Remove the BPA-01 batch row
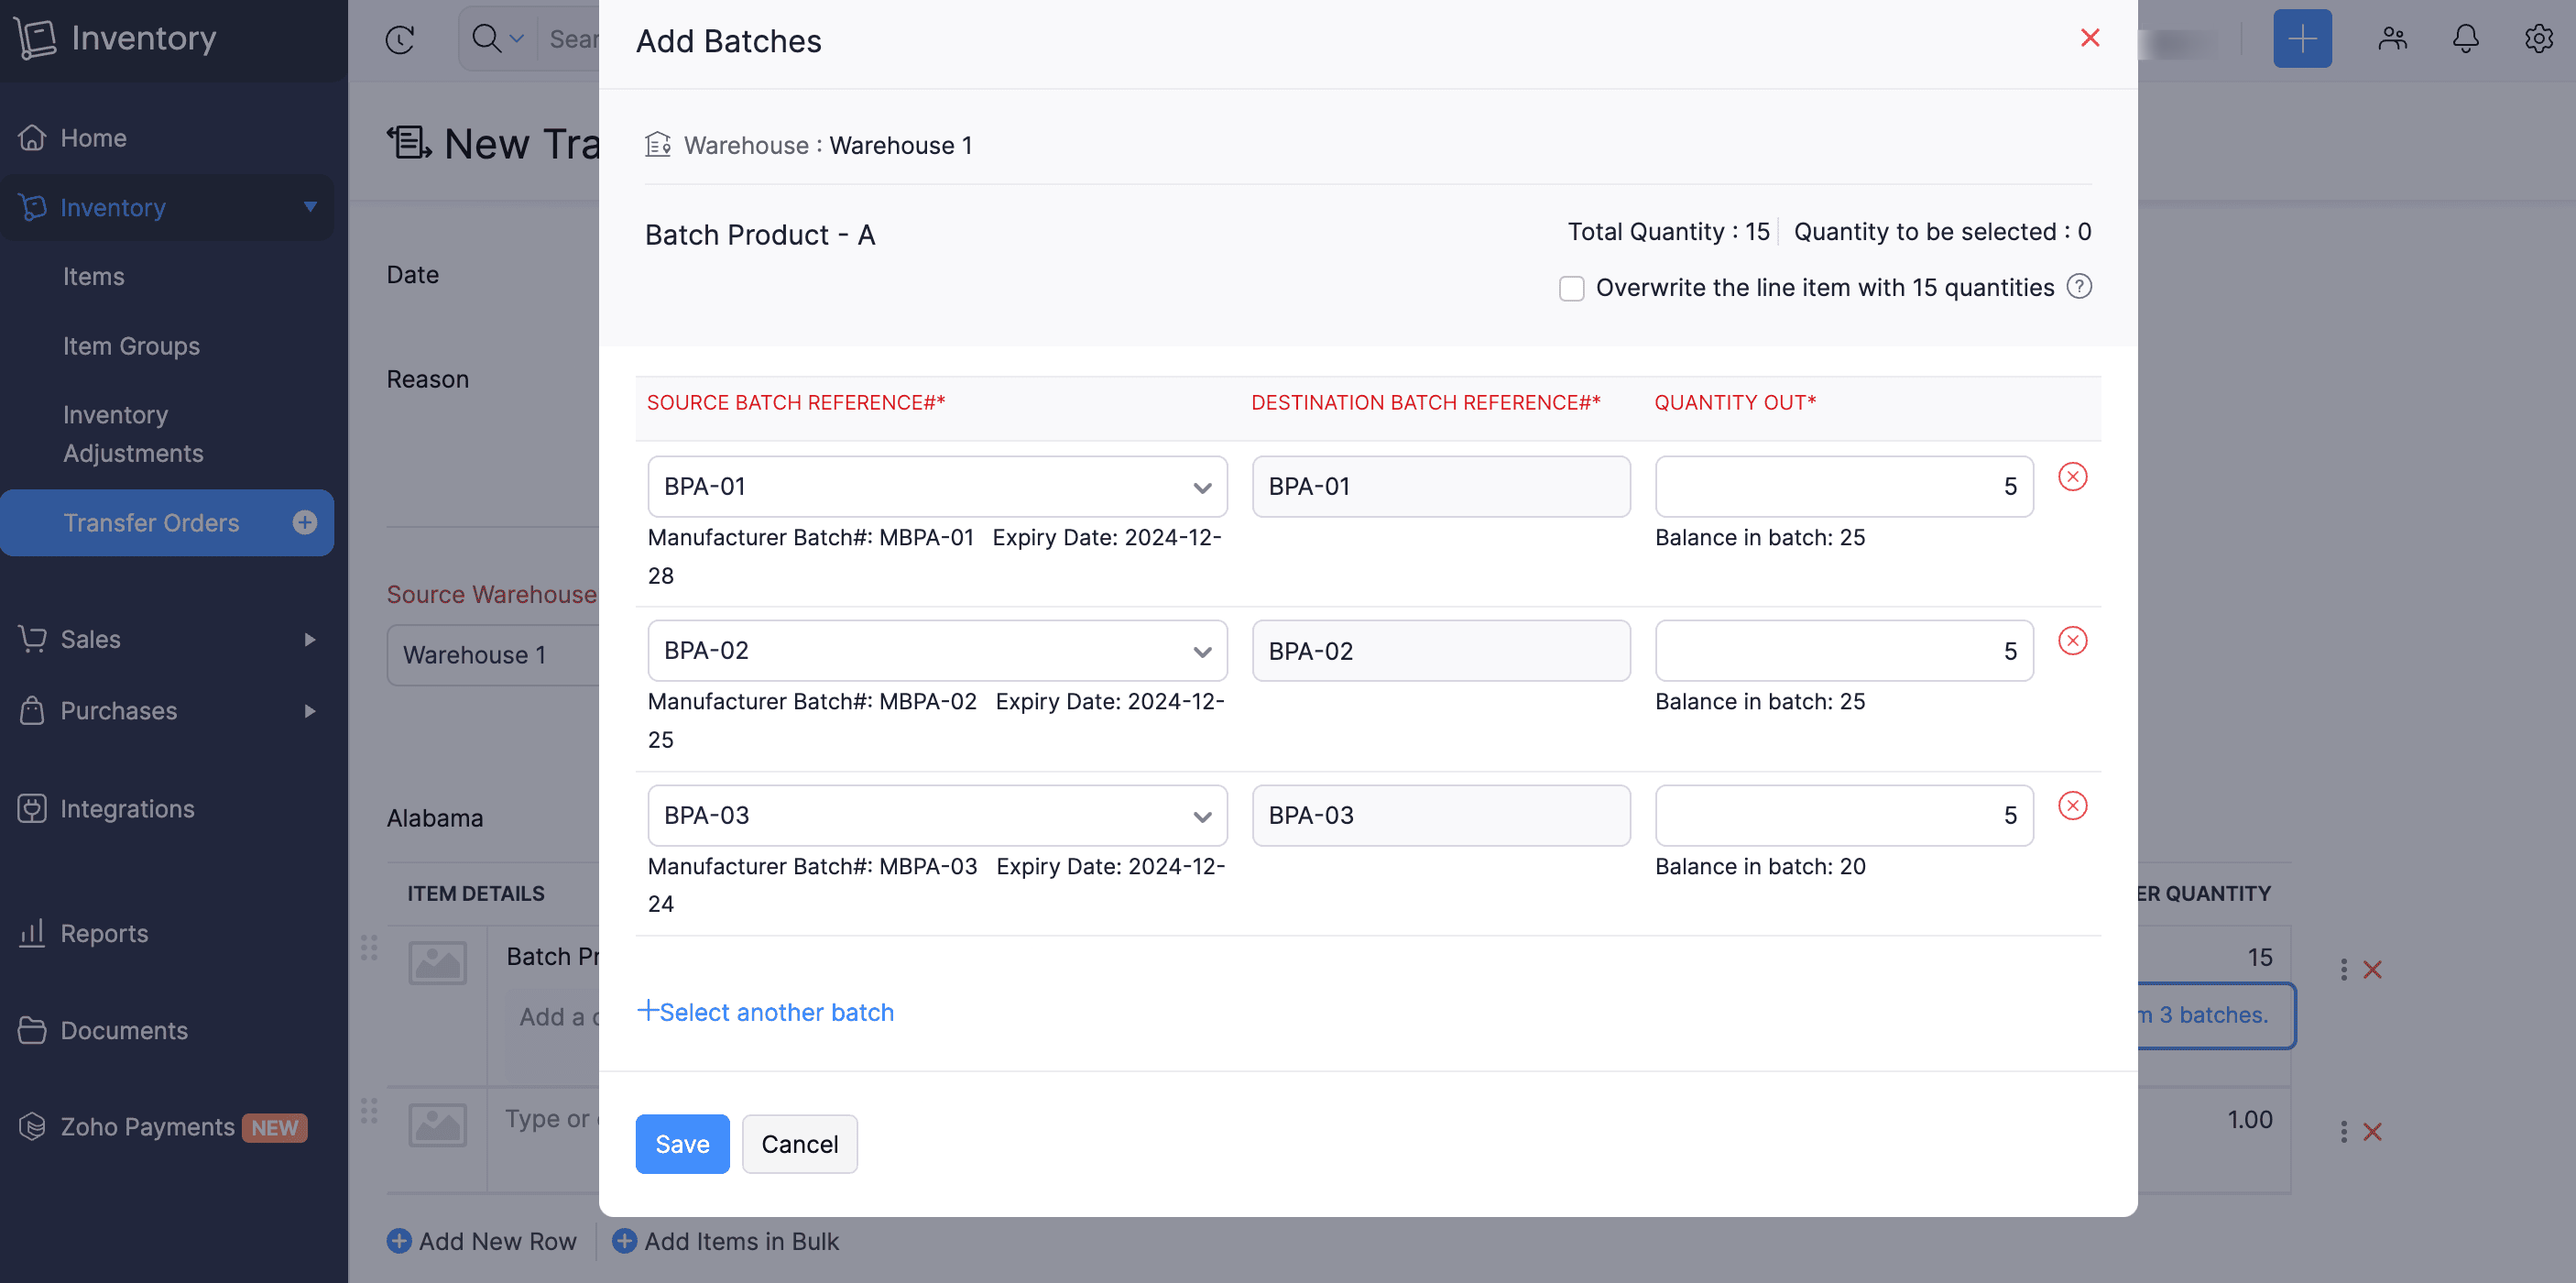Screen dimensions: 2576x1283 point(2072,476)
